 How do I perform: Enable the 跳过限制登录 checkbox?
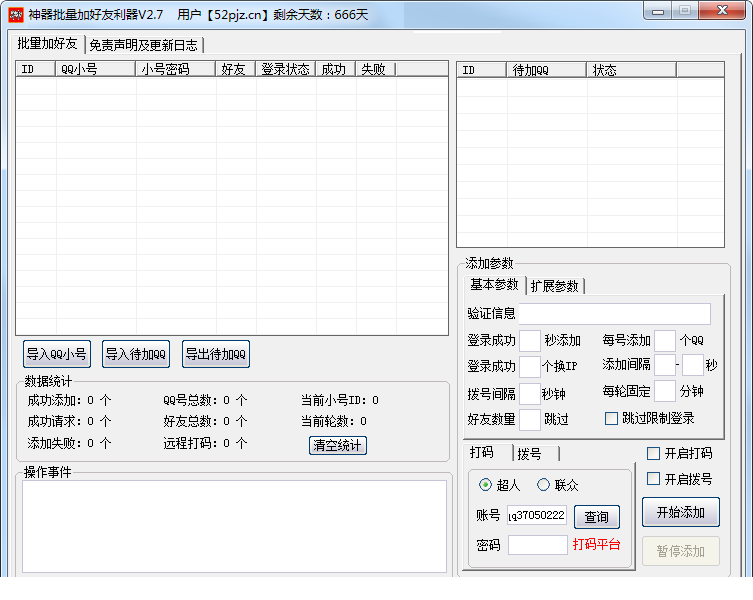click(x=649, y=418)
